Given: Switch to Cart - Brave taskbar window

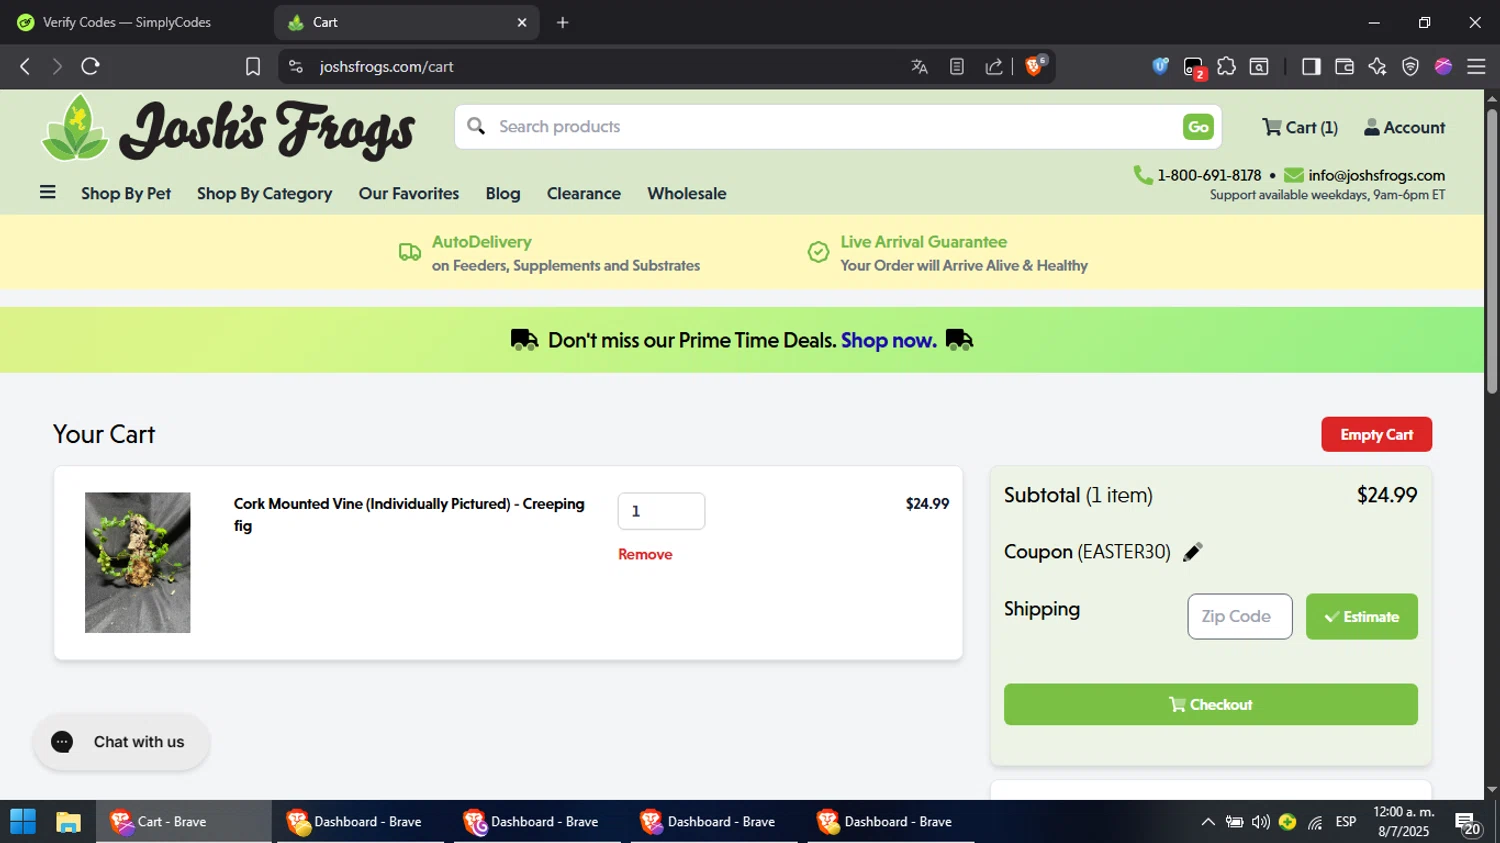Looking at the screenshot, I should point(183,822).
